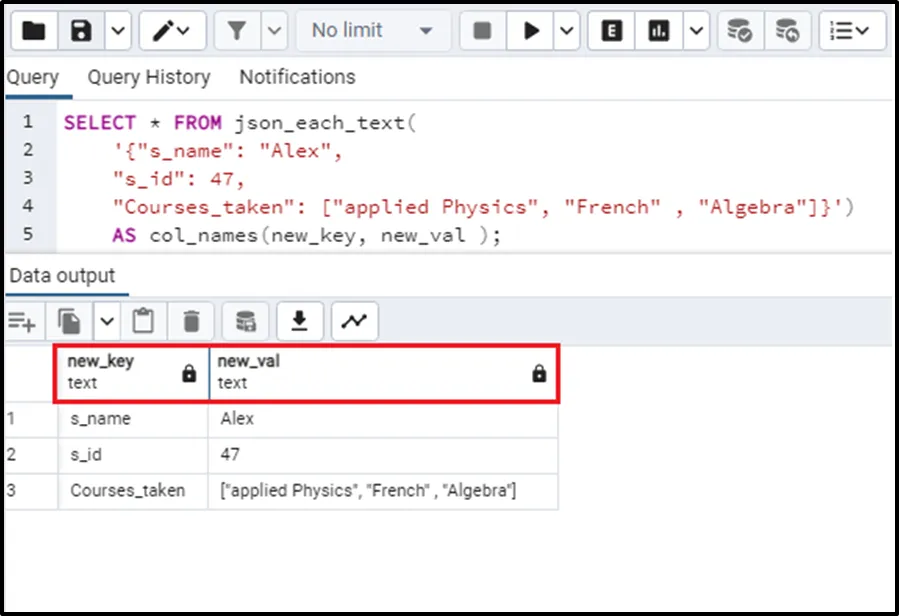Click the Commit database icon

click(x=740, y=31)
